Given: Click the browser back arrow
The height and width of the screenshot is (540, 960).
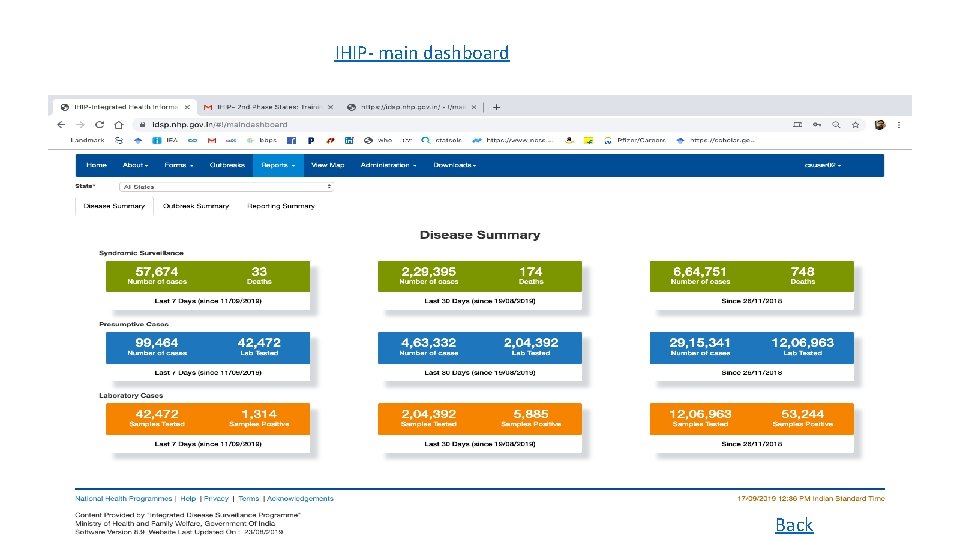Looking at the screenshot, I should pyautogui.click(x=61, y=124).
